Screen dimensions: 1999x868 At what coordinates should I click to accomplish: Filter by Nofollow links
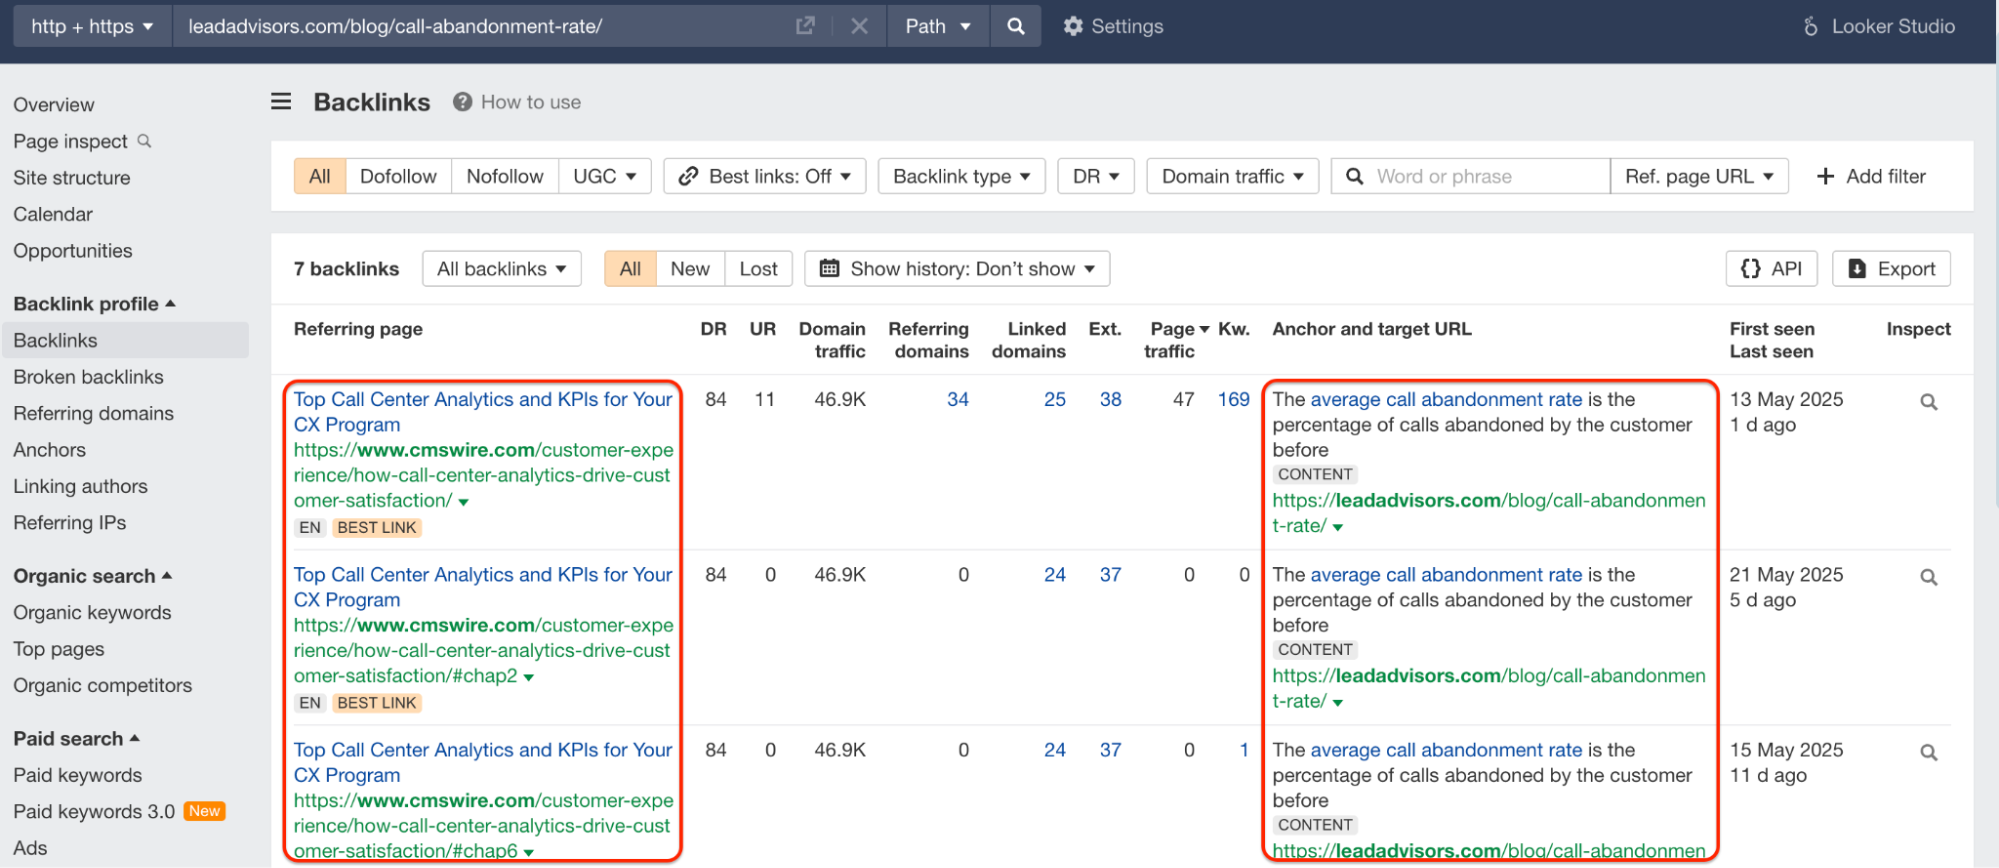(x=505, y=176)
